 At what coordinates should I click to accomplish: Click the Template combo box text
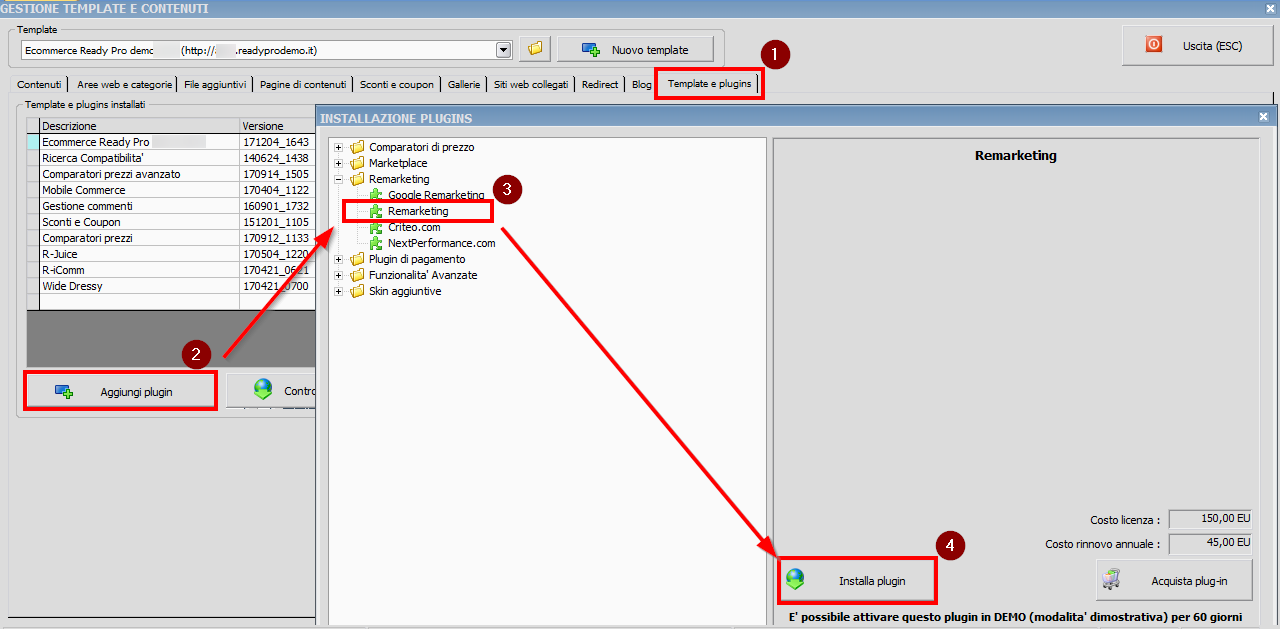(258, 49)
